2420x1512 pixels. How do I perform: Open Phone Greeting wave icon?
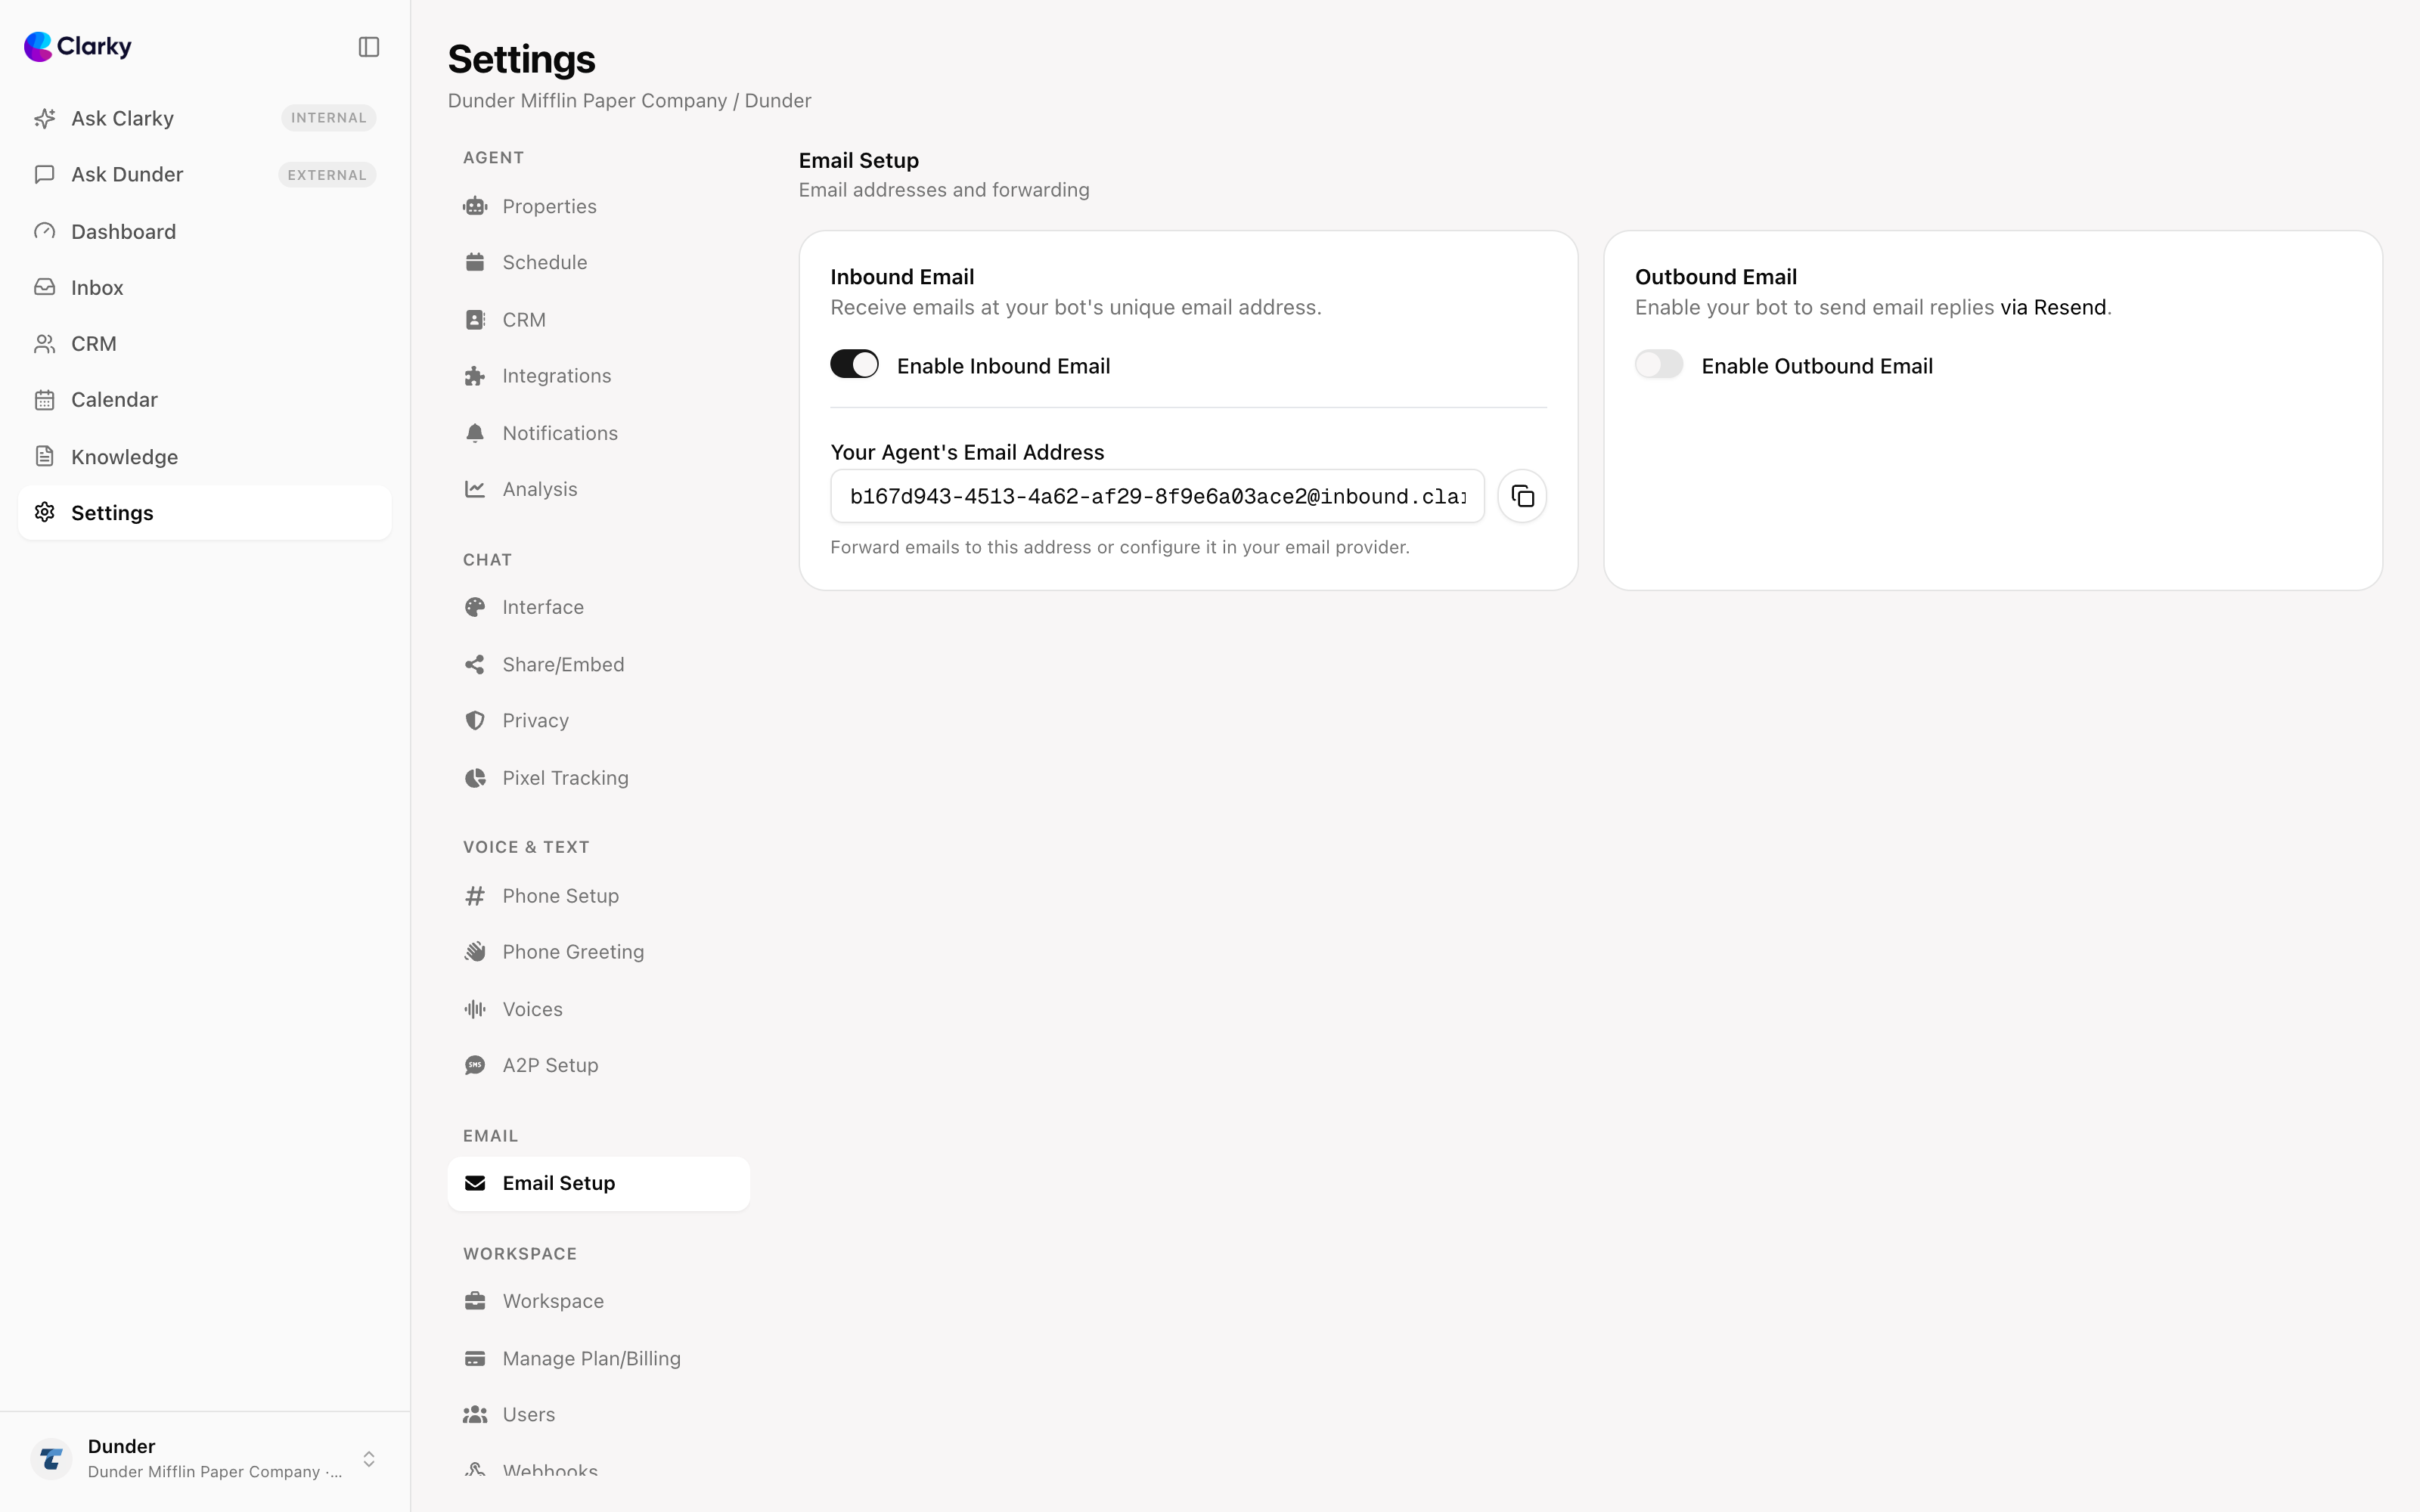pos(475,952)
